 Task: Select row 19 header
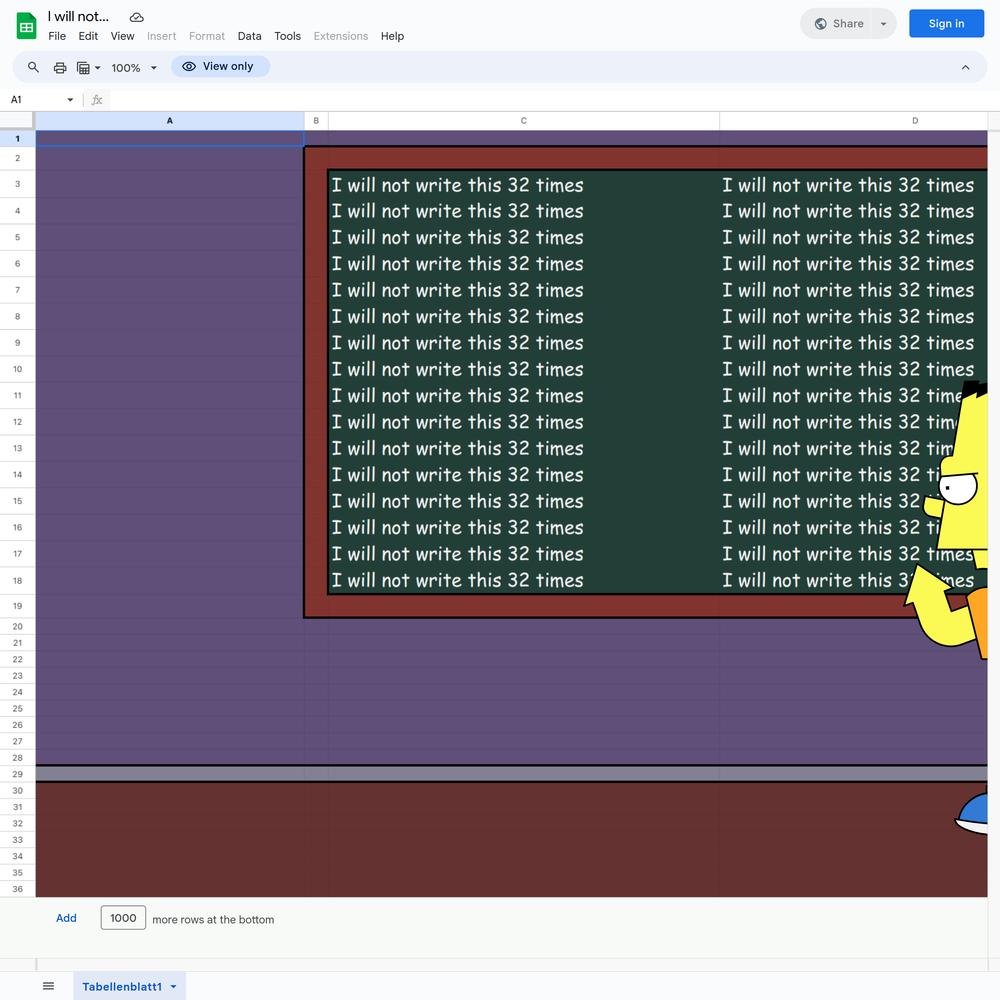click(x=17, y=606)
